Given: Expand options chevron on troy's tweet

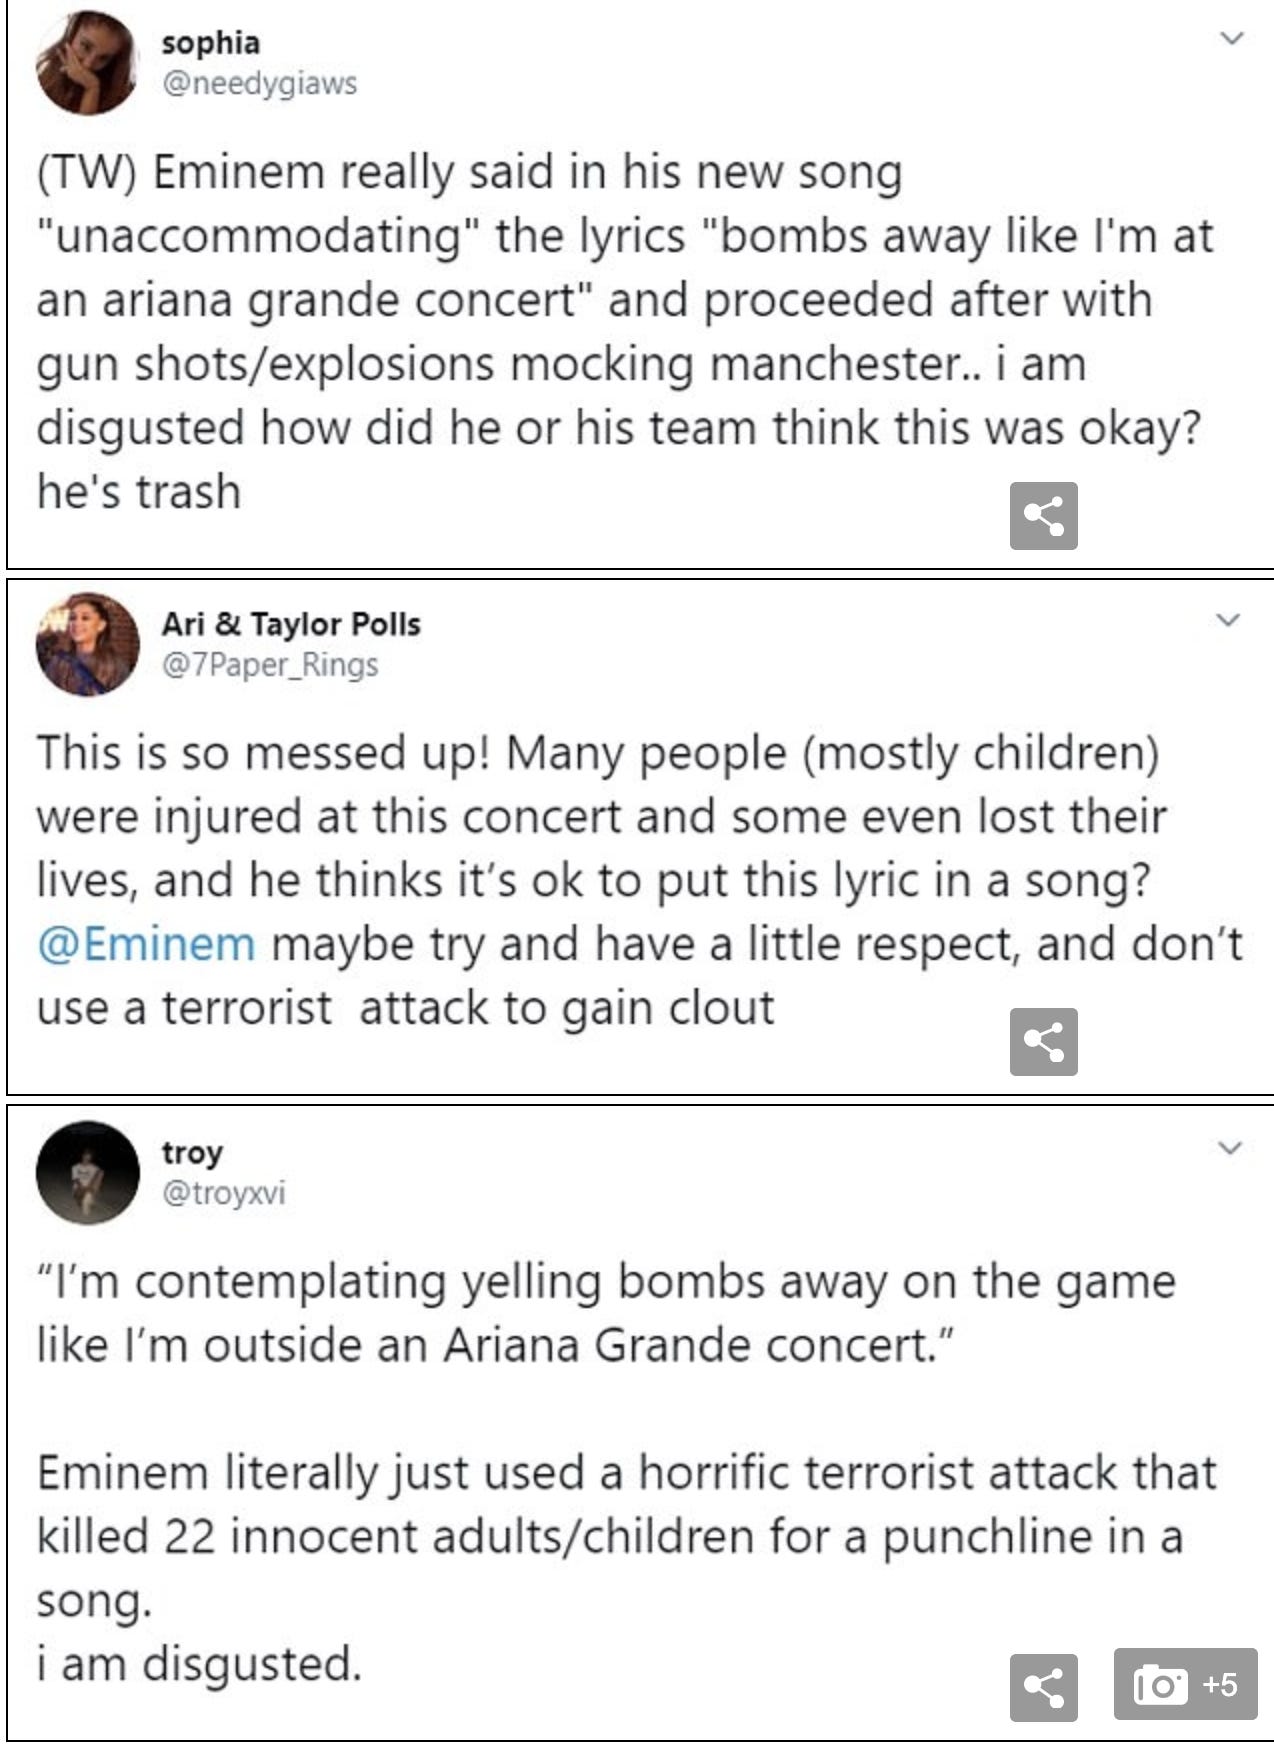Looking at the screenshot, I should click(1229, 1147).
